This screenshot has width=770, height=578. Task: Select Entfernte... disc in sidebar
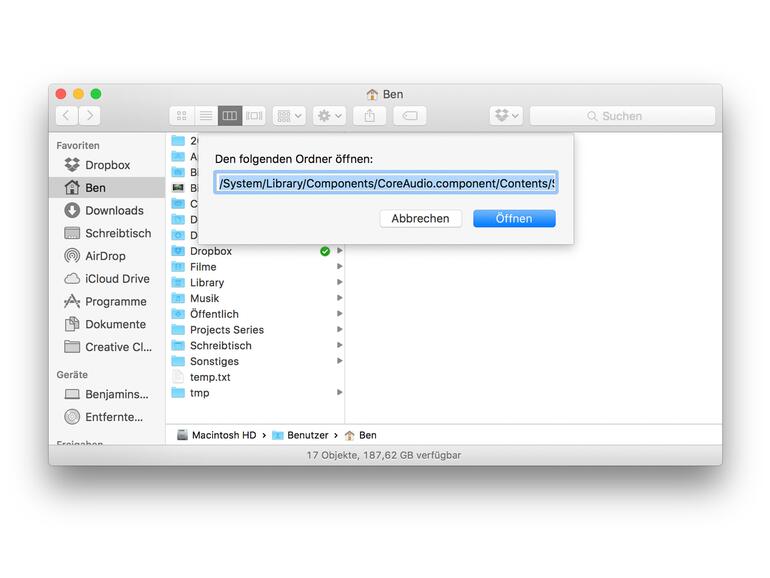coord(107,417)
